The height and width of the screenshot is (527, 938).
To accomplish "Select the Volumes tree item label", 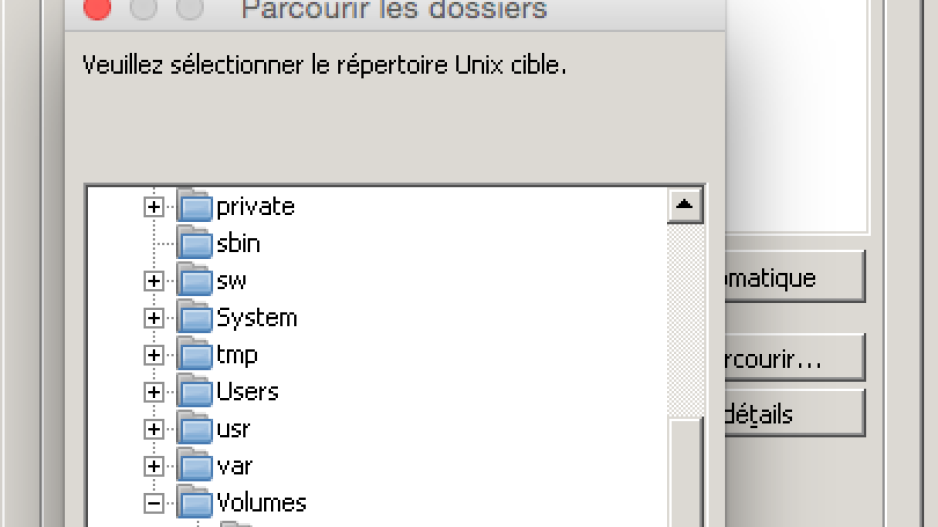I will (261, 502).
